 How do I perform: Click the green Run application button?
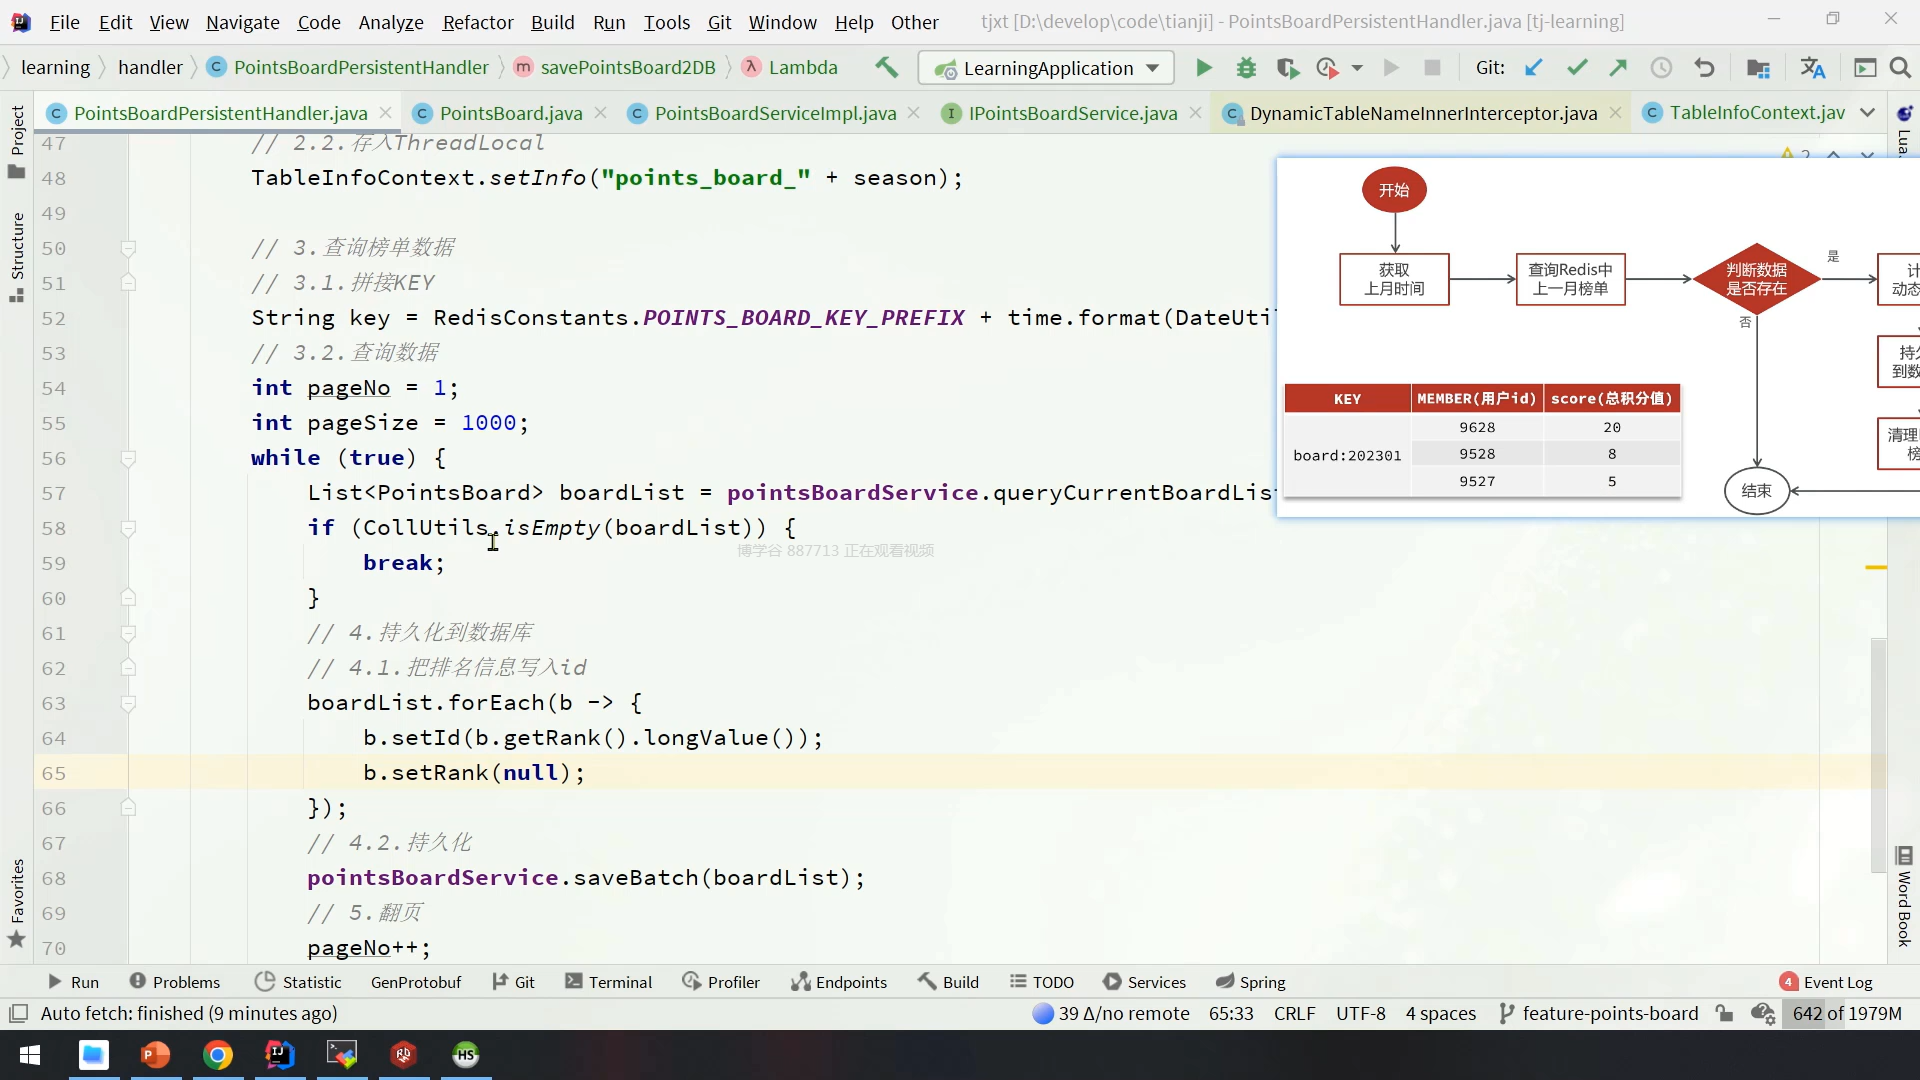click(x=1204, y=68)
